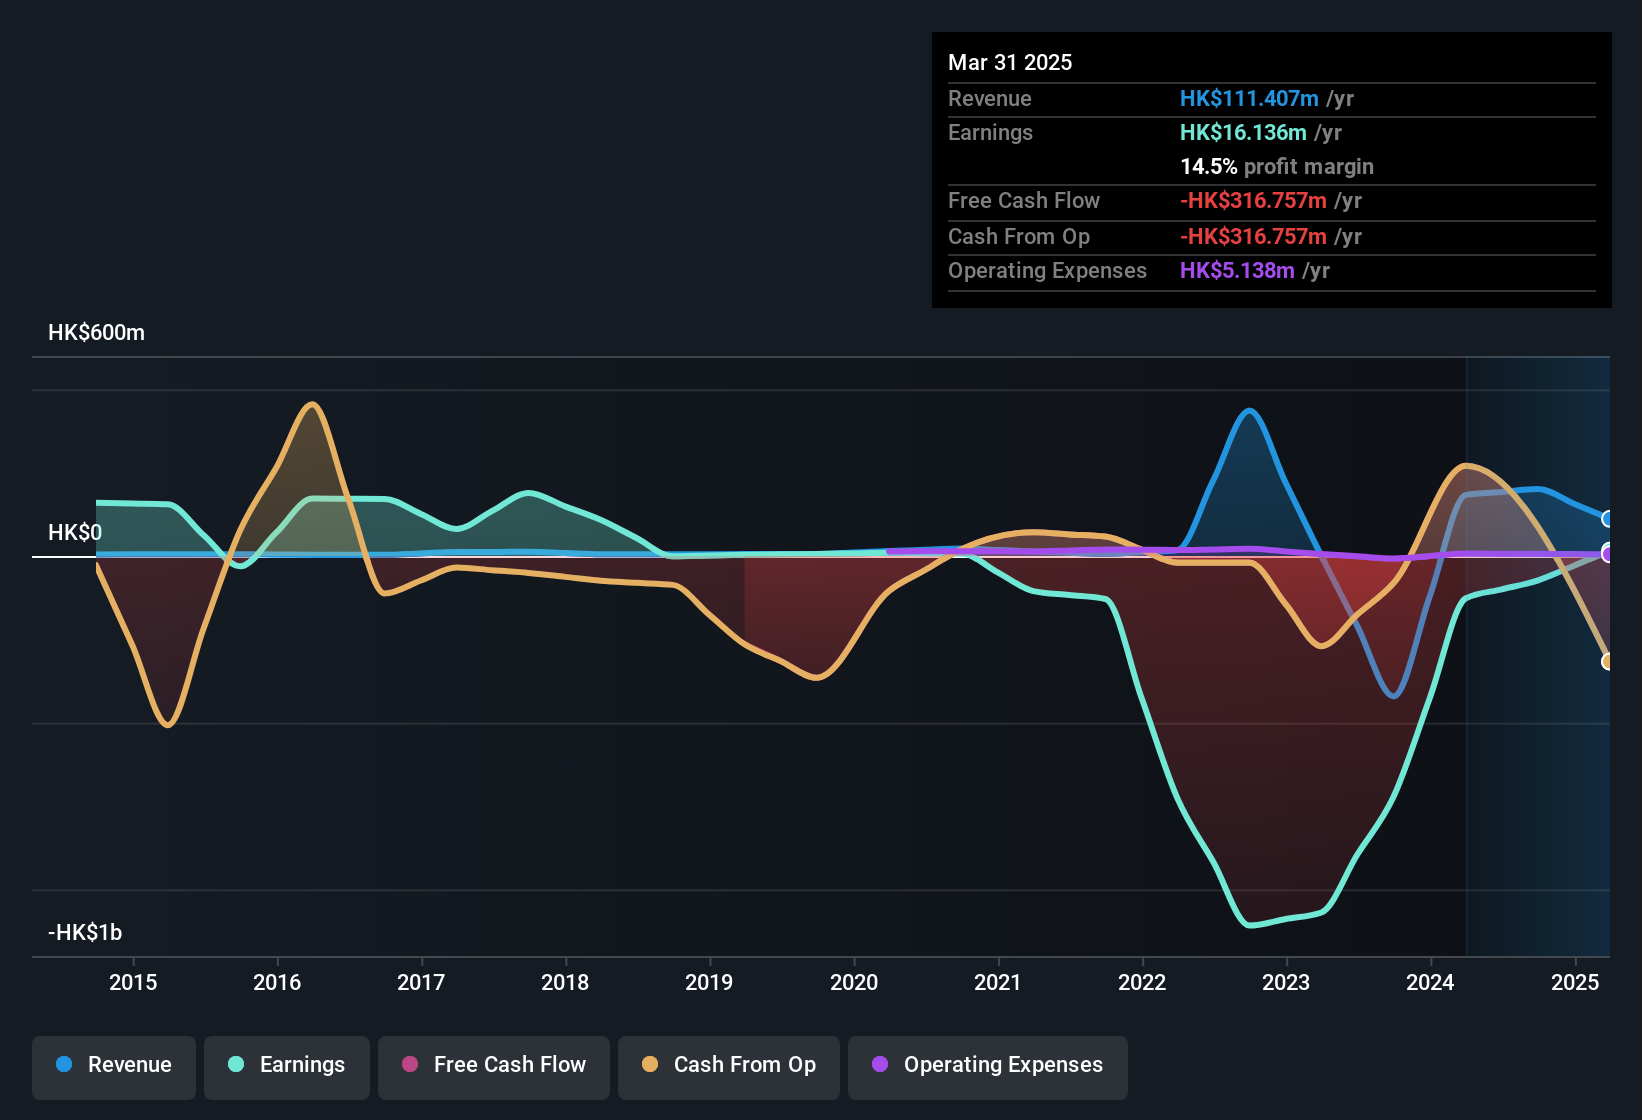The height and width of the screenshot is (1120, 1642).
Task: Select the orange Cash From Op dot icon
Action: (x=651, y=1065)
